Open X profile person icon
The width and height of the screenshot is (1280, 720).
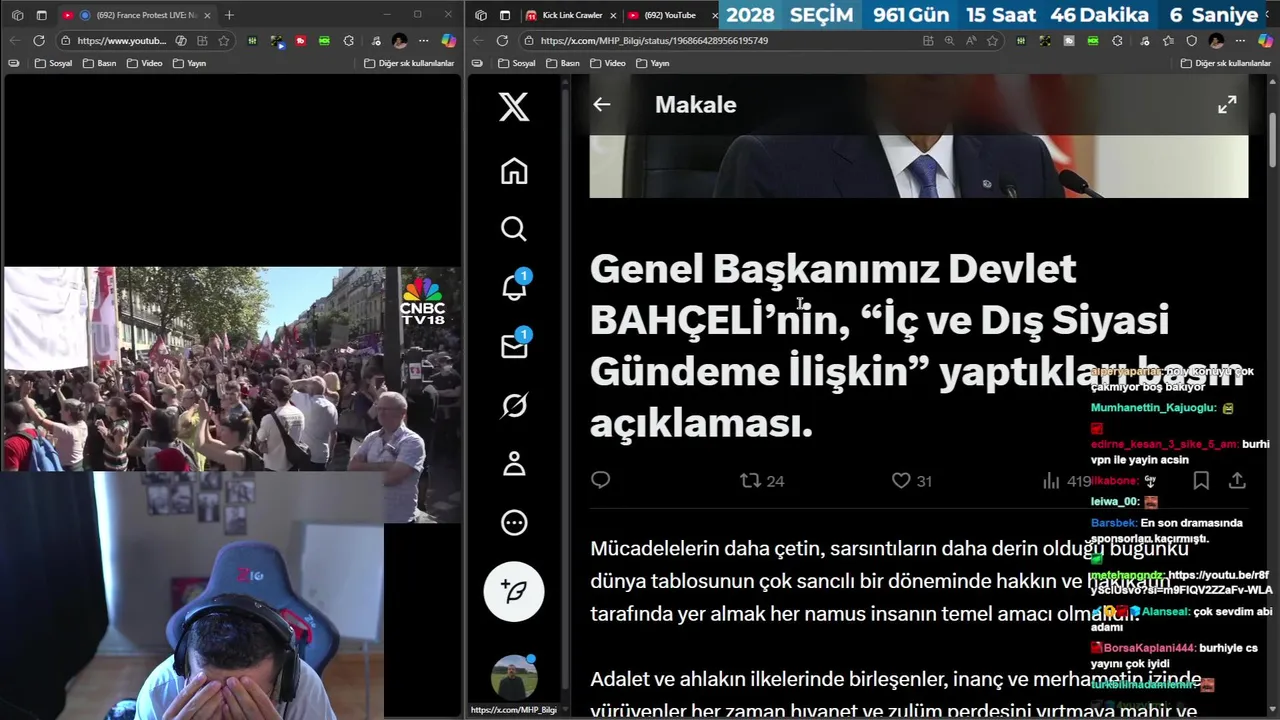tap(514, 463)
